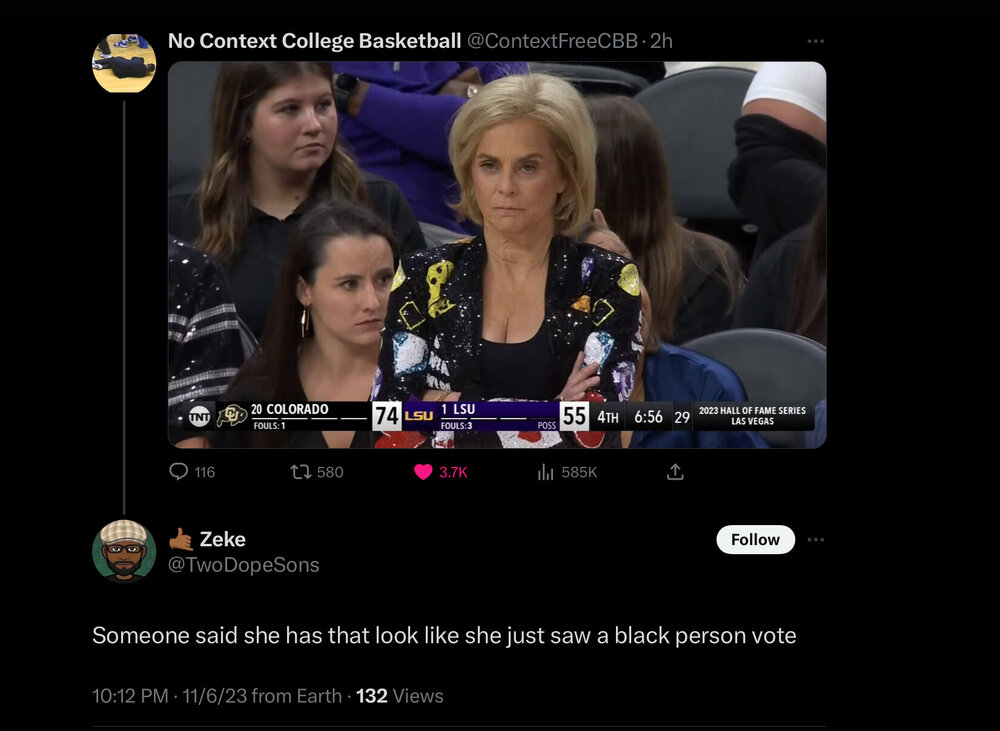Open the 10:12 PM 11/6/23 timestamp
Image resolution: width=1000 pixels, height=731 pixels.
tap(169, 696)
